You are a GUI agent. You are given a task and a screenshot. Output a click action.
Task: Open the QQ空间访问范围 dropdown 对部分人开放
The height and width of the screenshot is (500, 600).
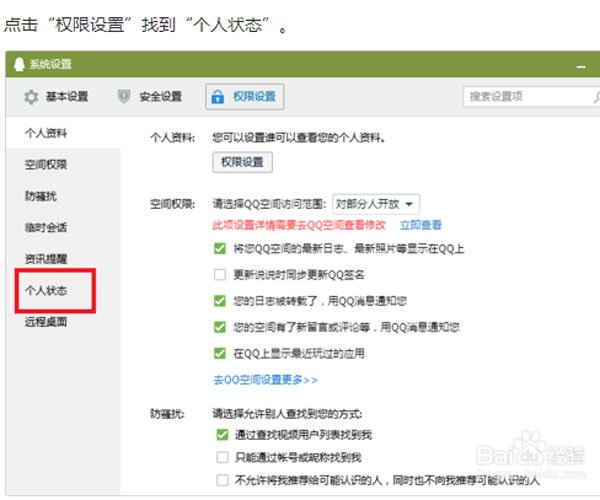pos(376,204)
